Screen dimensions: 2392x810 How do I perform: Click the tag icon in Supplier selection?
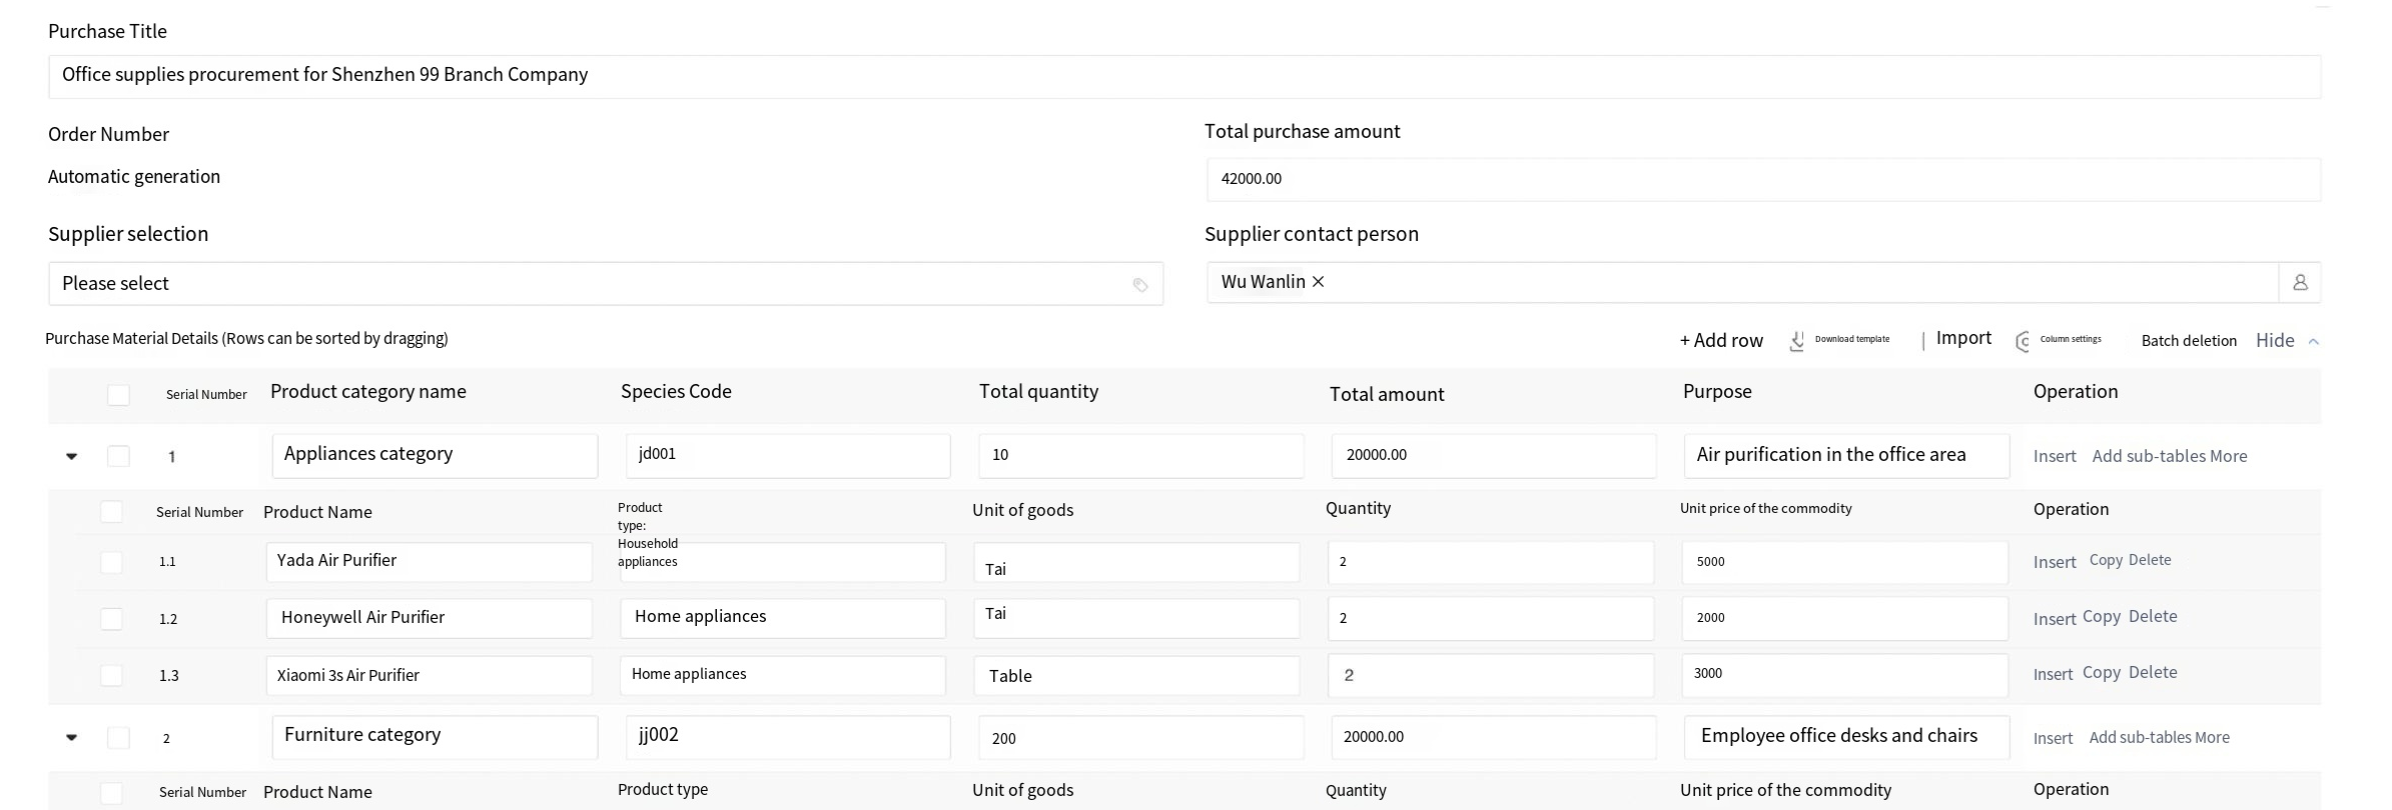click(x=1140, y=285)
